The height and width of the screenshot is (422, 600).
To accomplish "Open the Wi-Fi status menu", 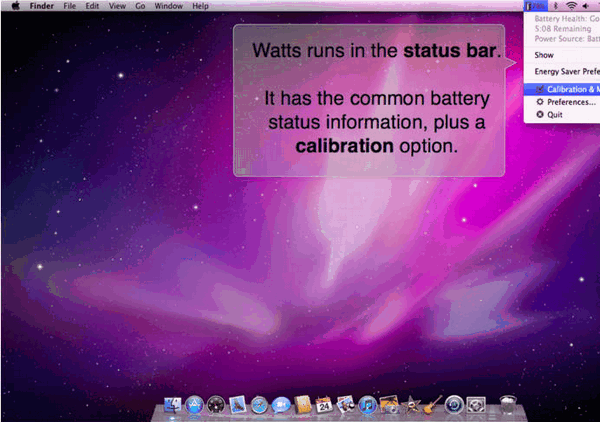I will pos(571,6).
